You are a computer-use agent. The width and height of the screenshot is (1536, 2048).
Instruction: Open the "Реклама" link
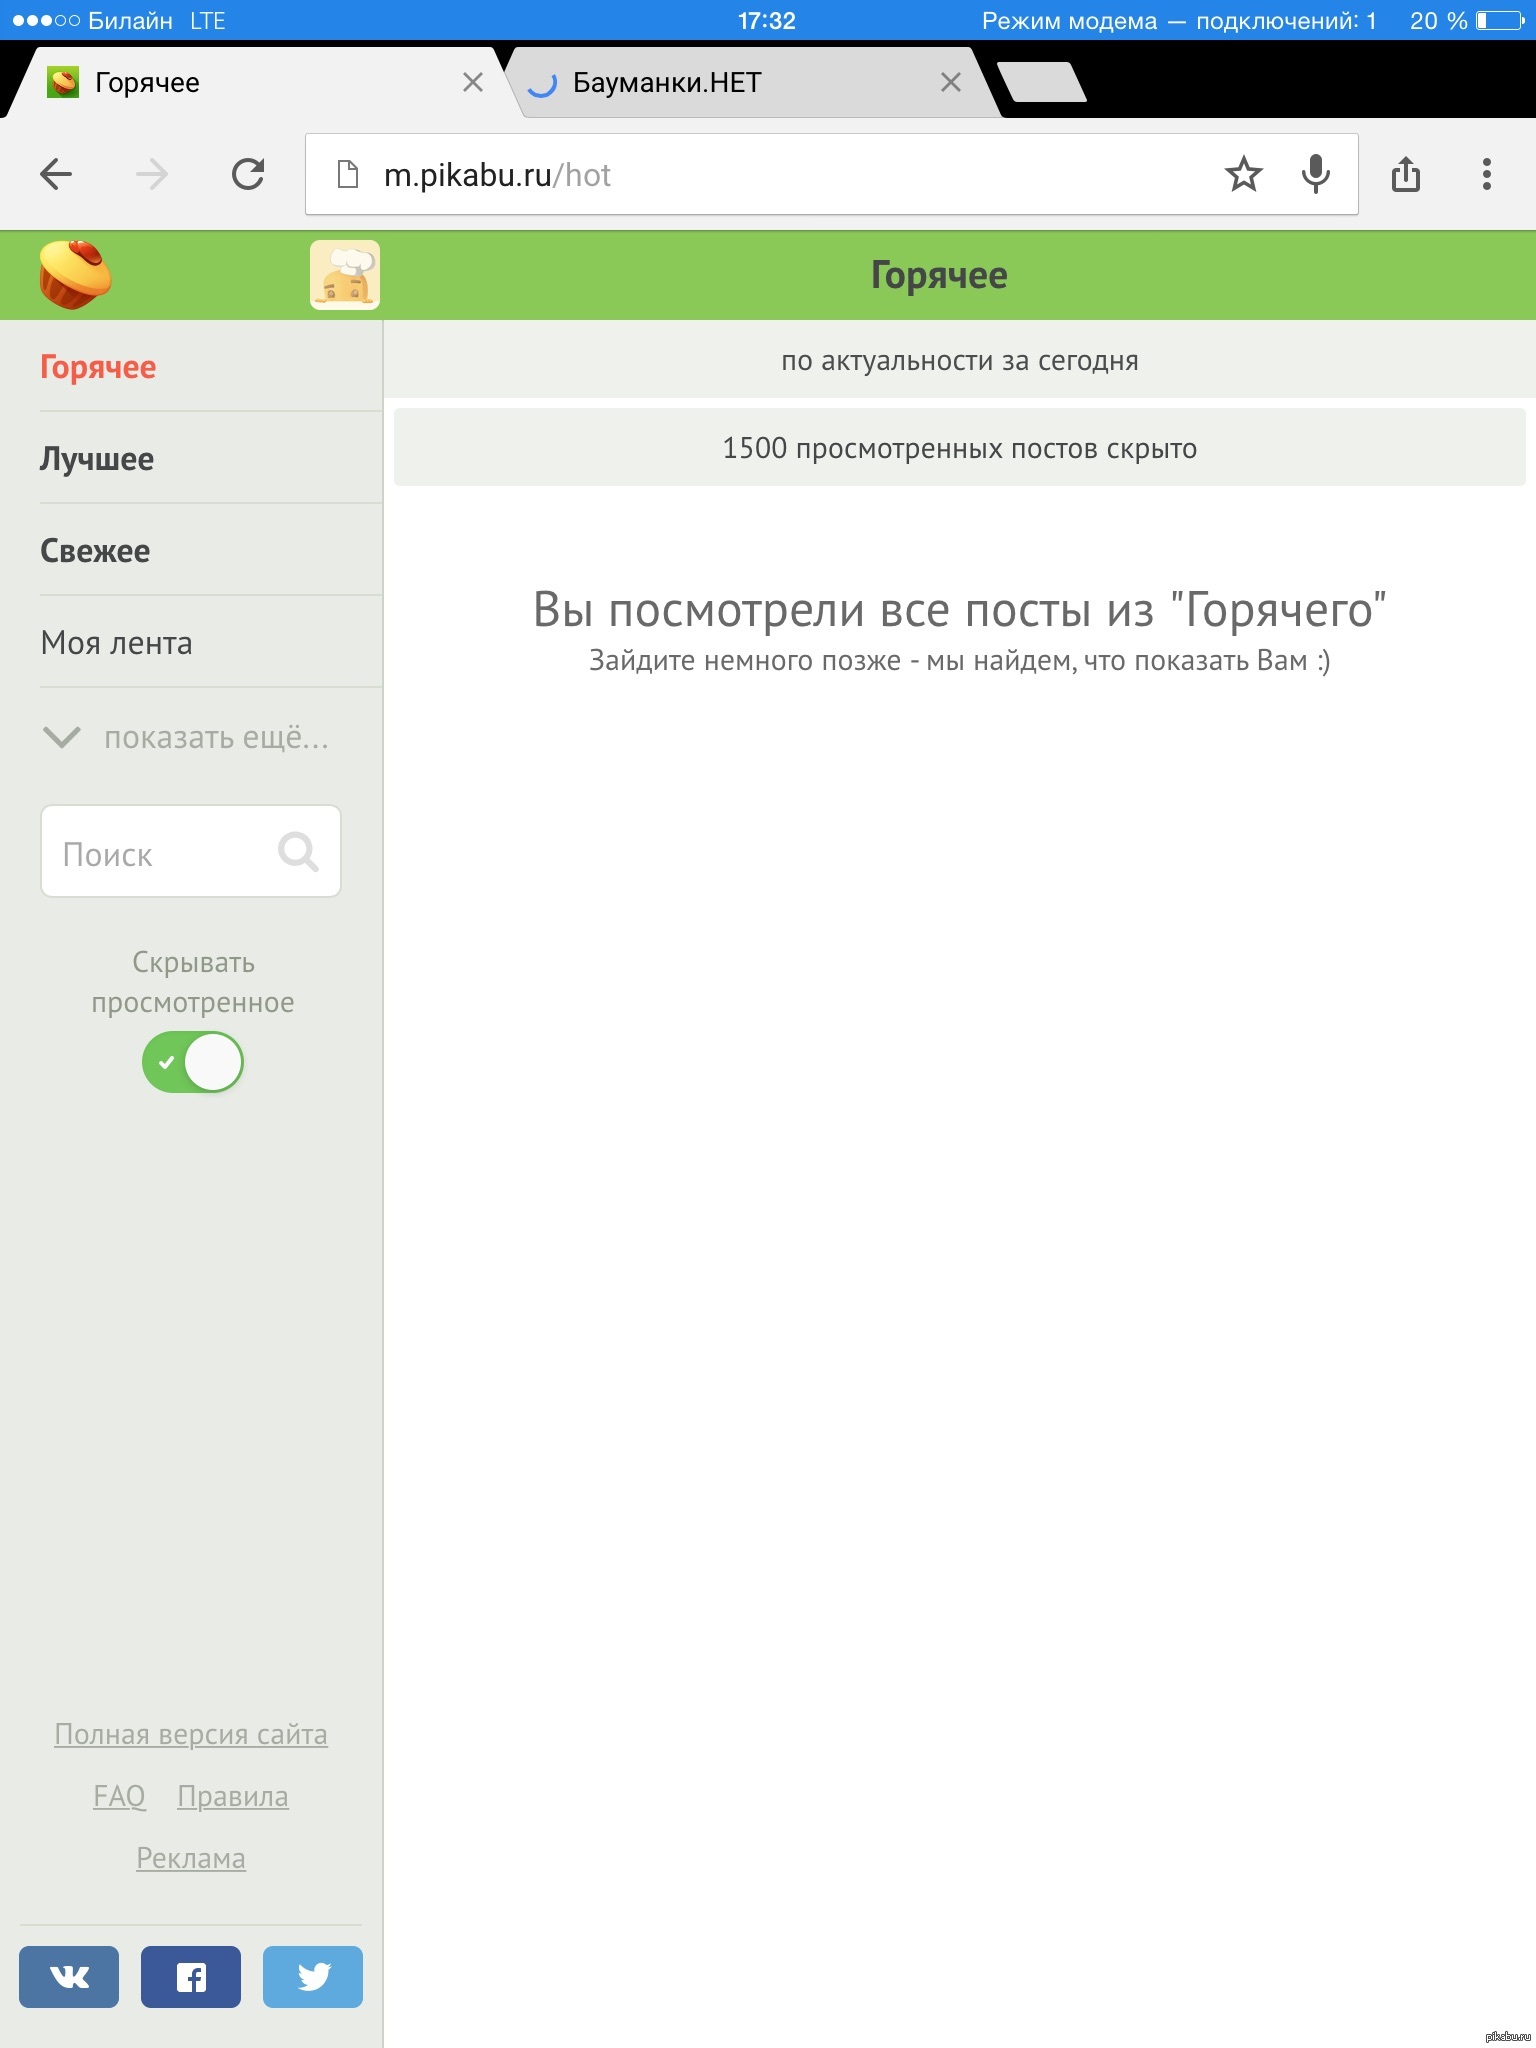[191, 1858]
